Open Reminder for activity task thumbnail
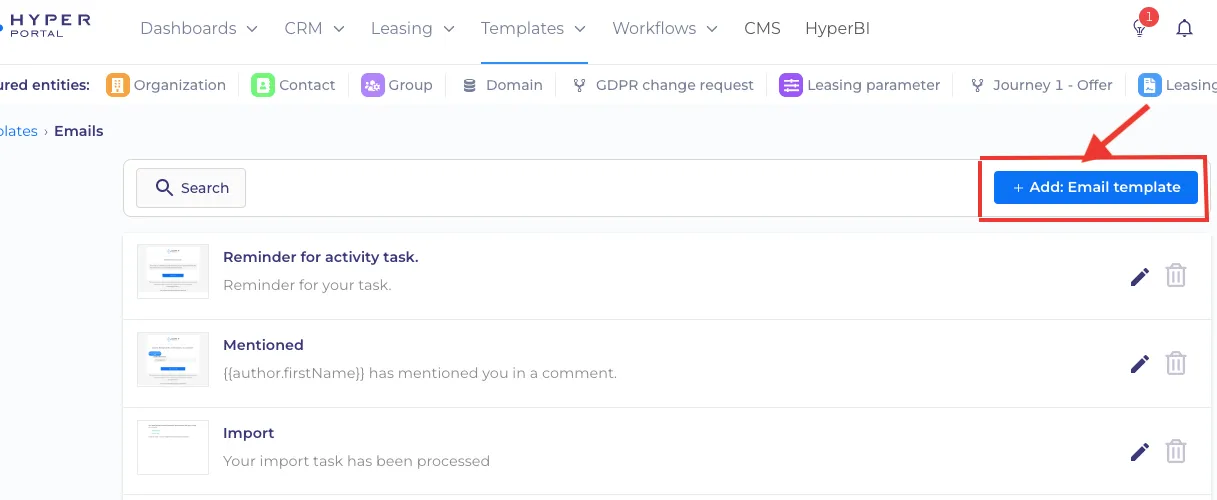The height and width of the screenshot is (500, 1217). point(173,272)
